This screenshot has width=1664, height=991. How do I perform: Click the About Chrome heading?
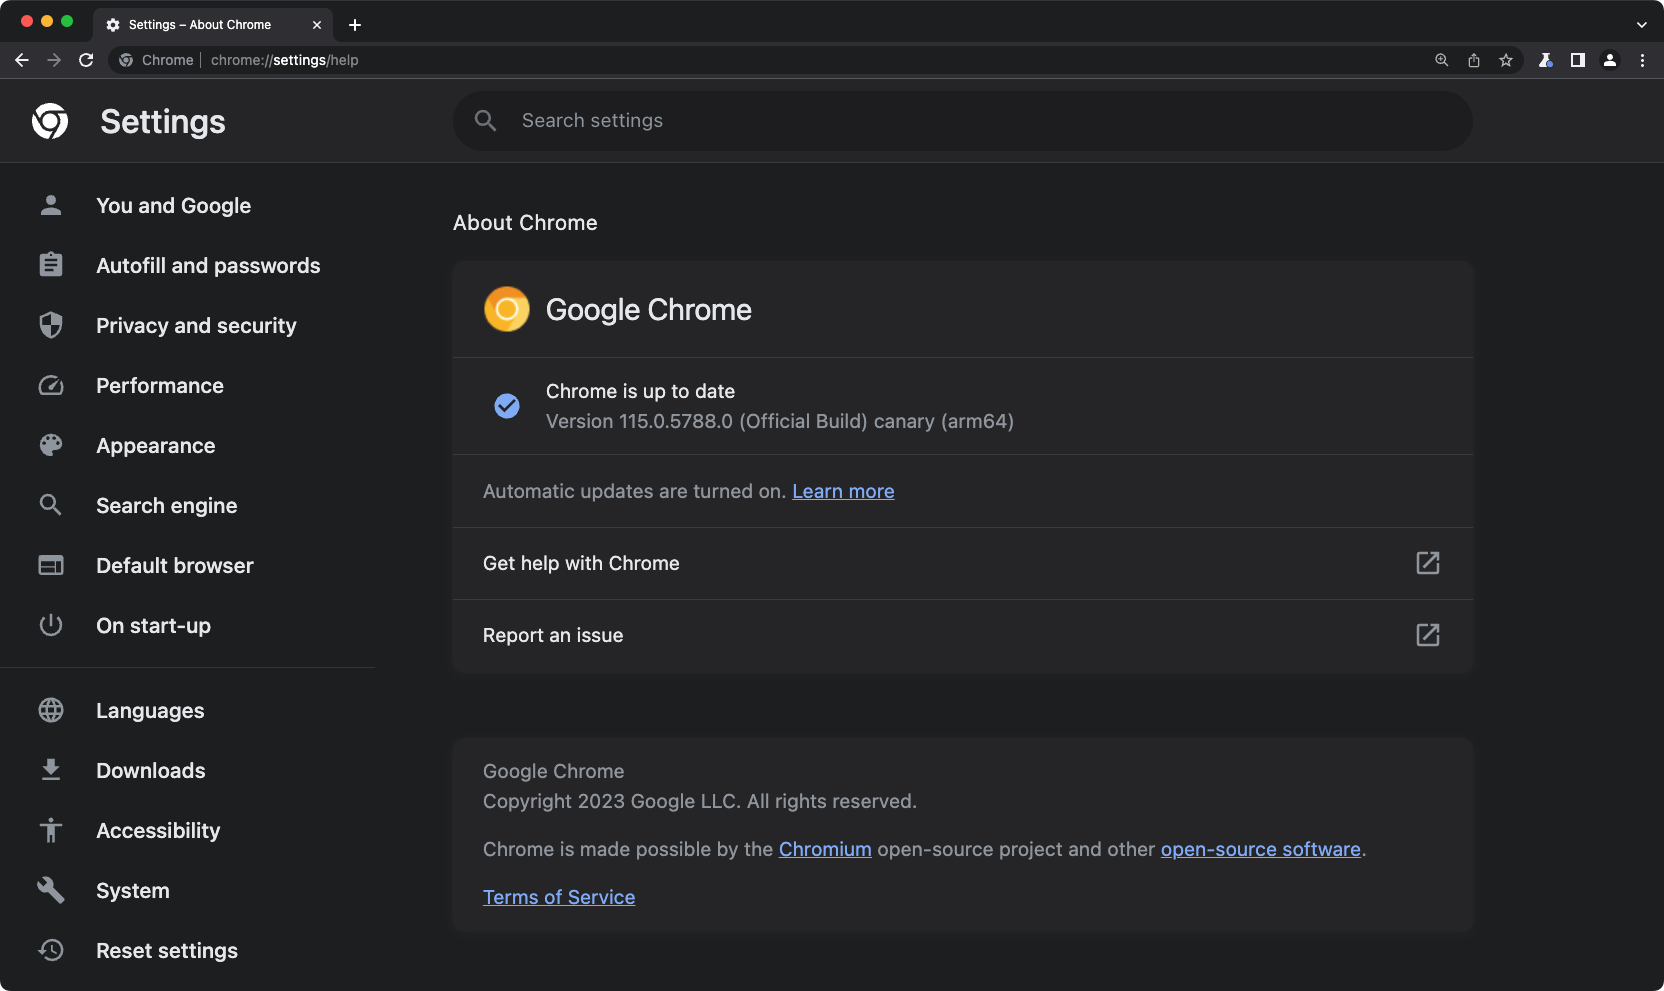[x=525, y=223]
